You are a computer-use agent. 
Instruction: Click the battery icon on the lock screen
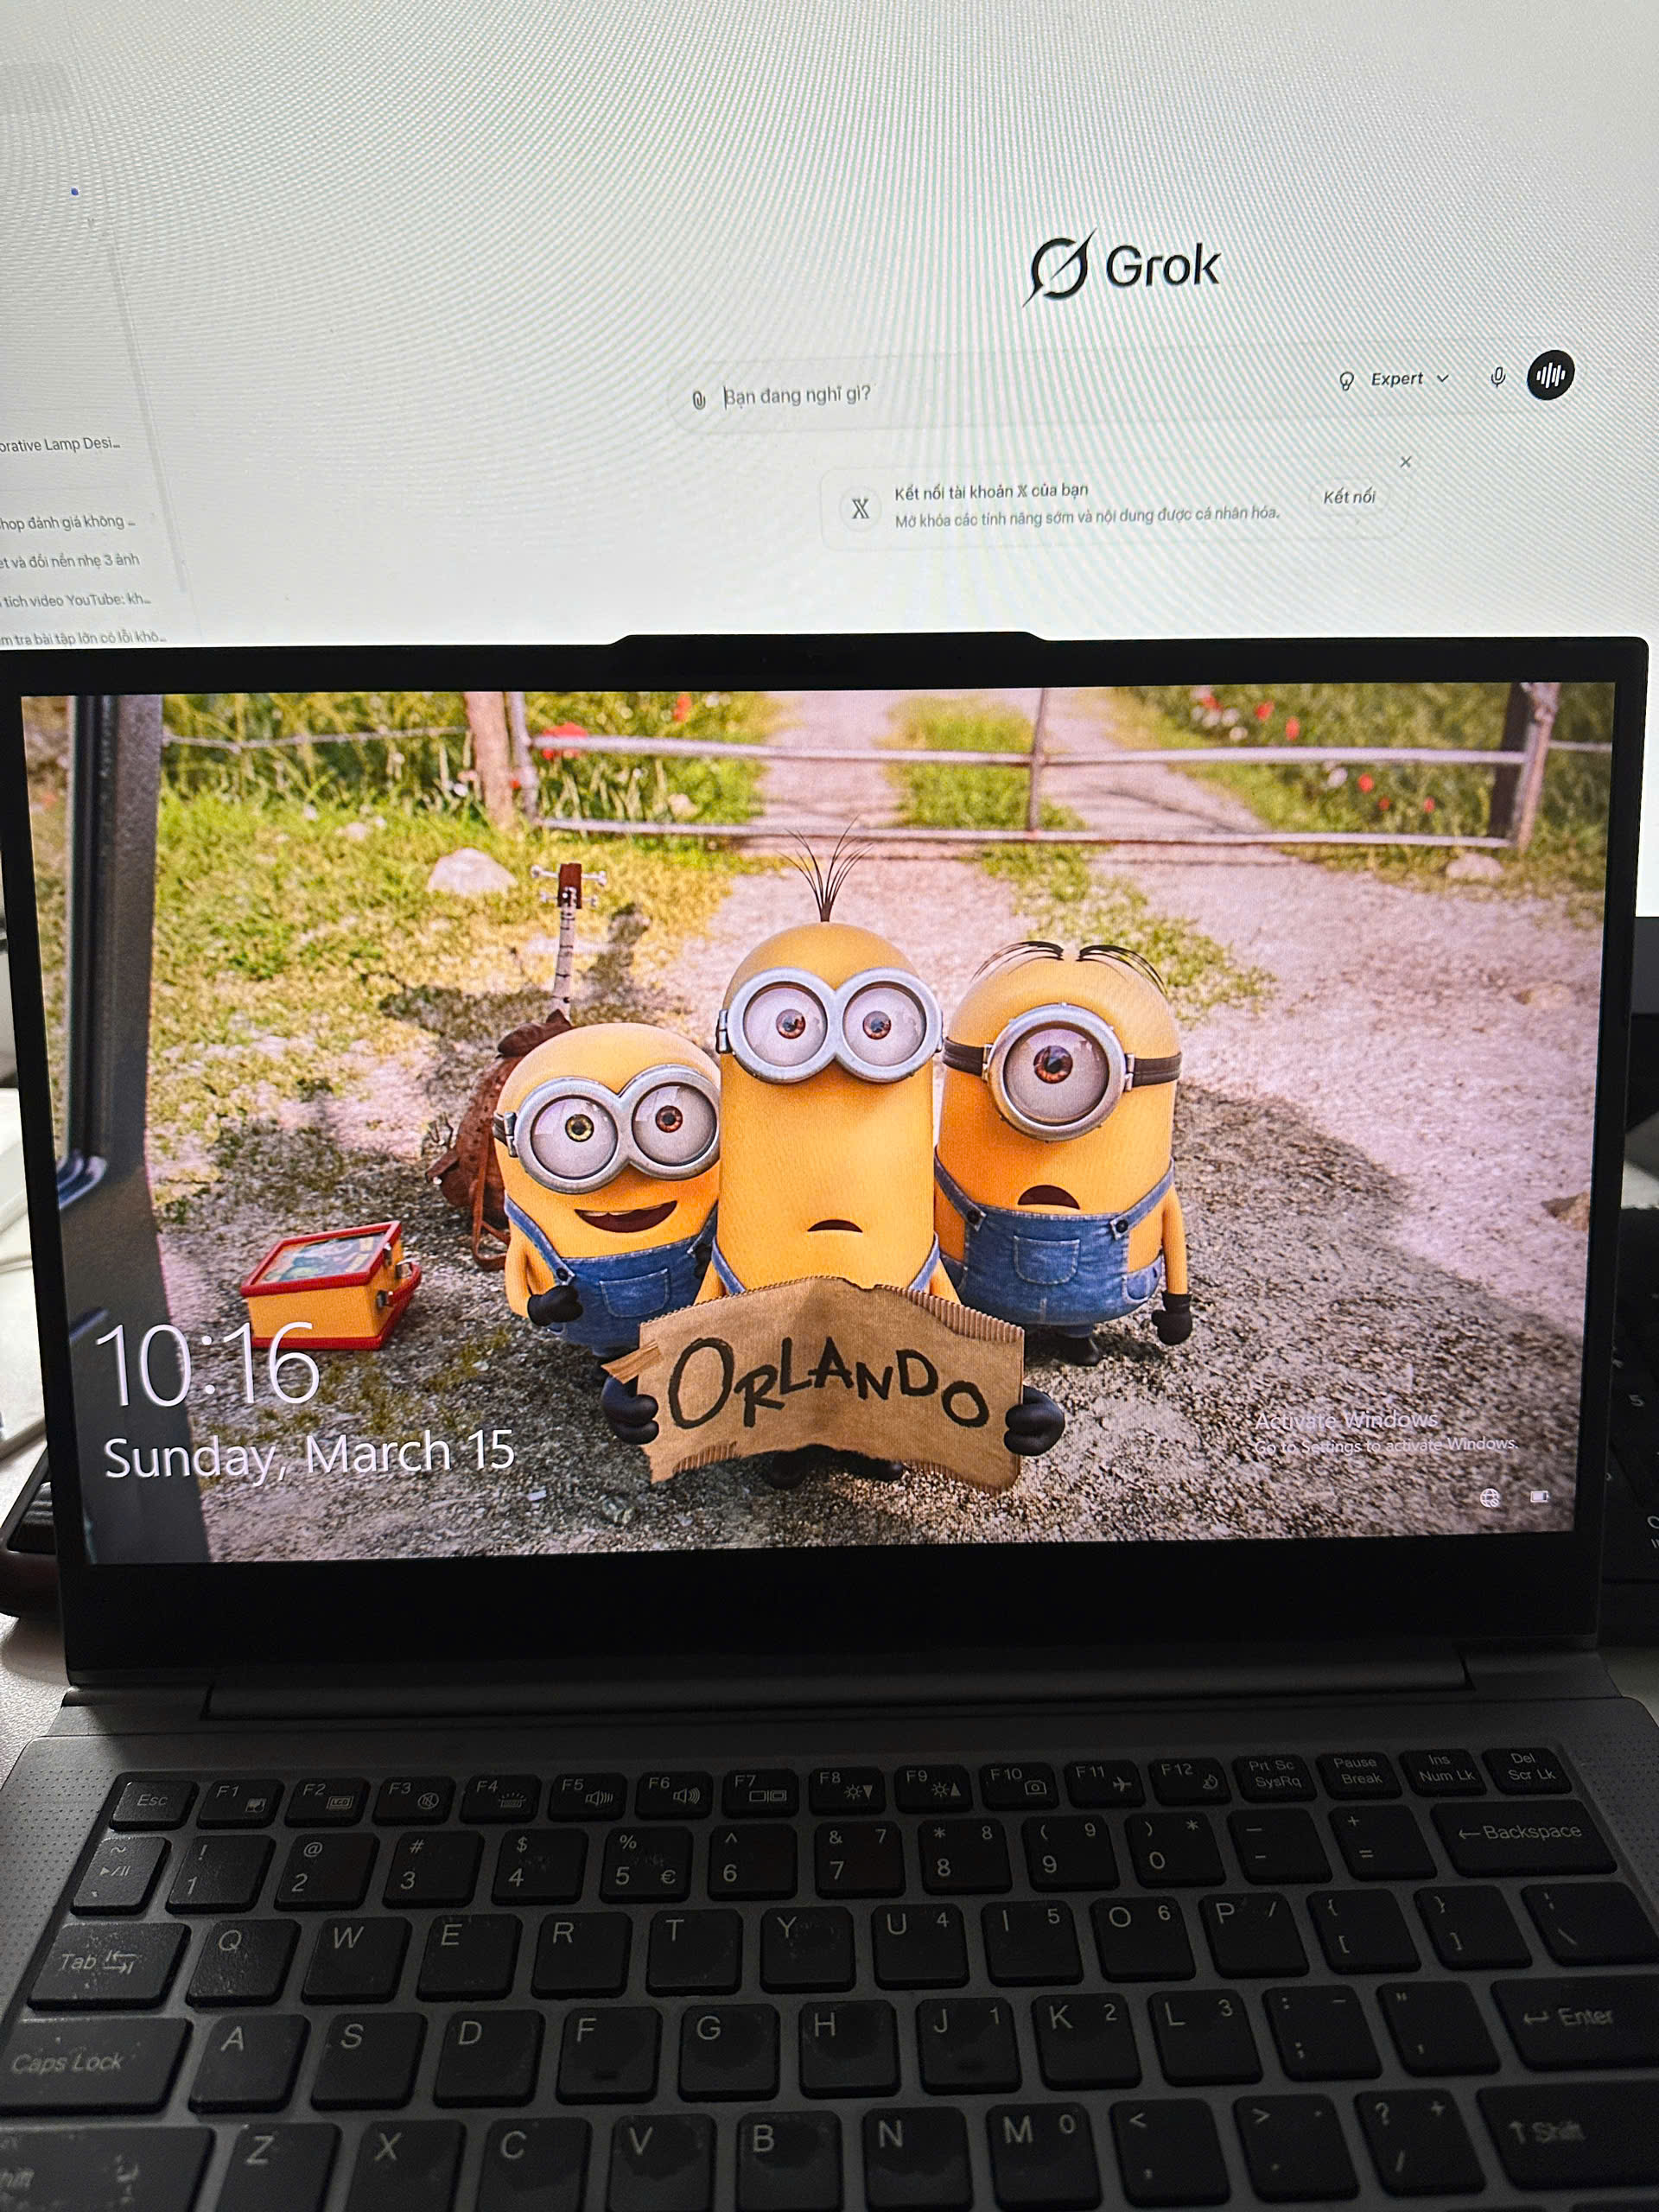(x=1539, y=1496)
